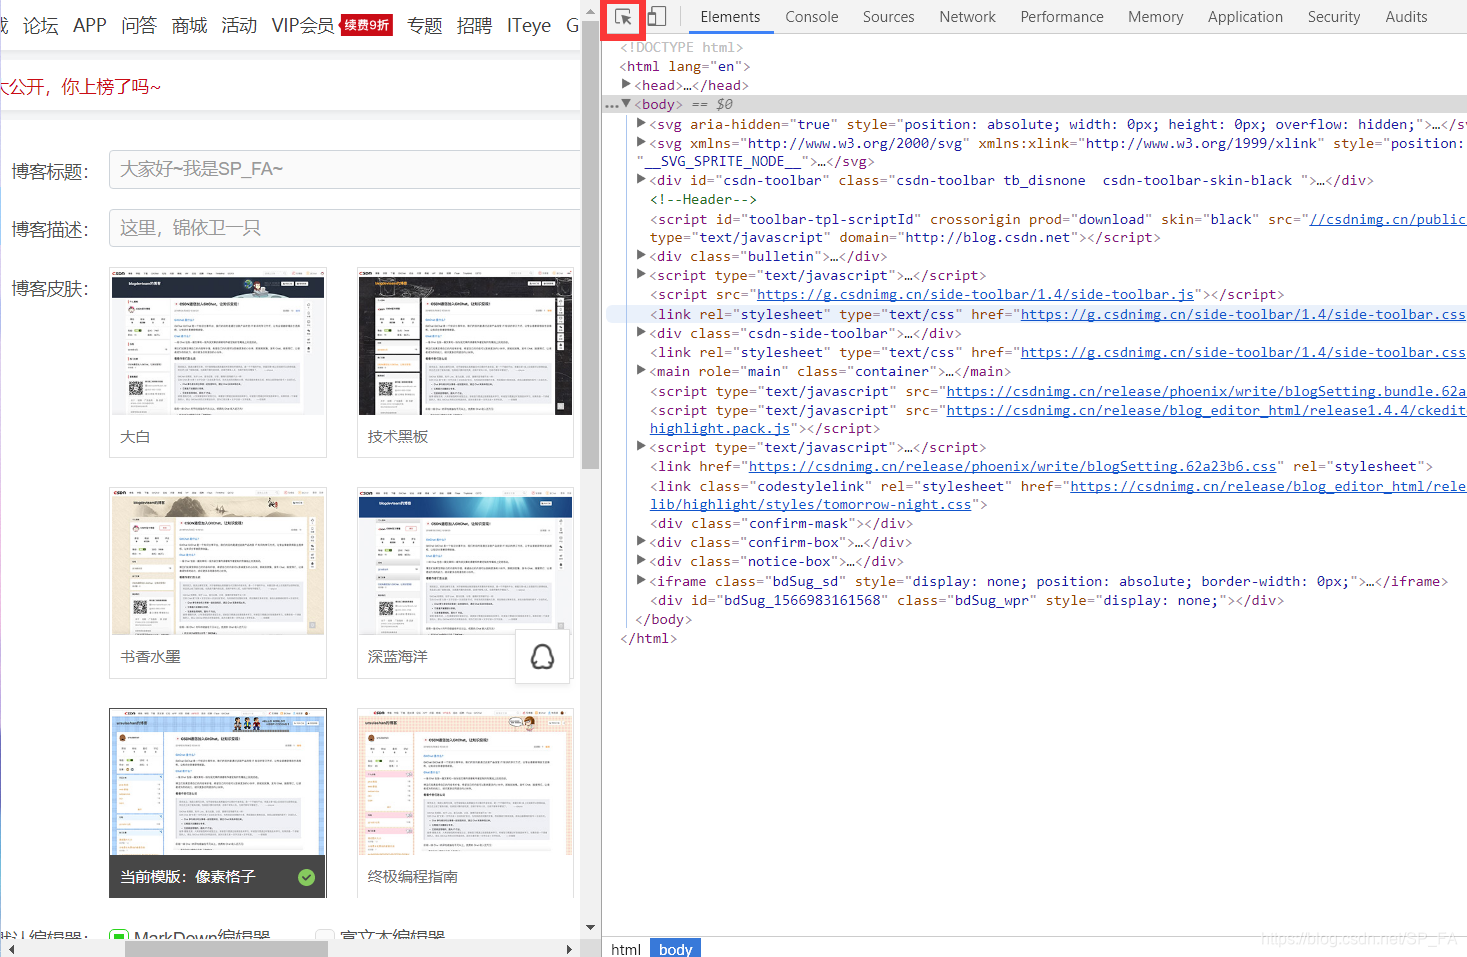Select the confirm-mask div line
This screenshot has height=957, width=1467.
tap(781, 524)
